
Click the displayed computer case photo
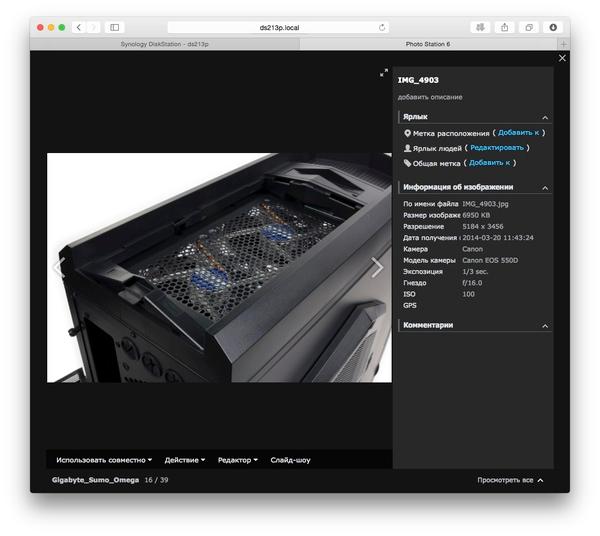click(x=219, y=267)
